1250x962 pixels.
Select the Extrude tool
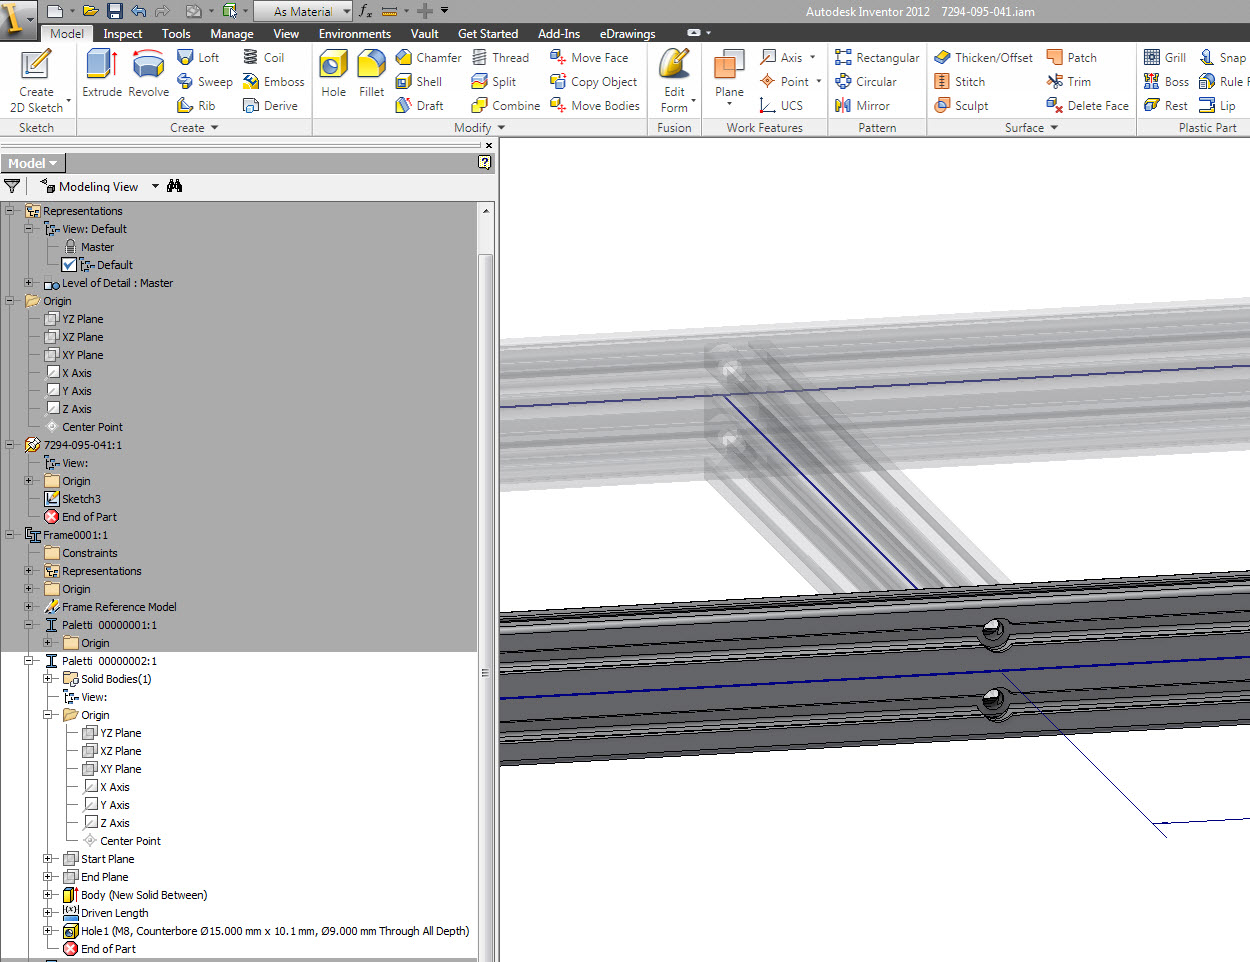[102, 73]
